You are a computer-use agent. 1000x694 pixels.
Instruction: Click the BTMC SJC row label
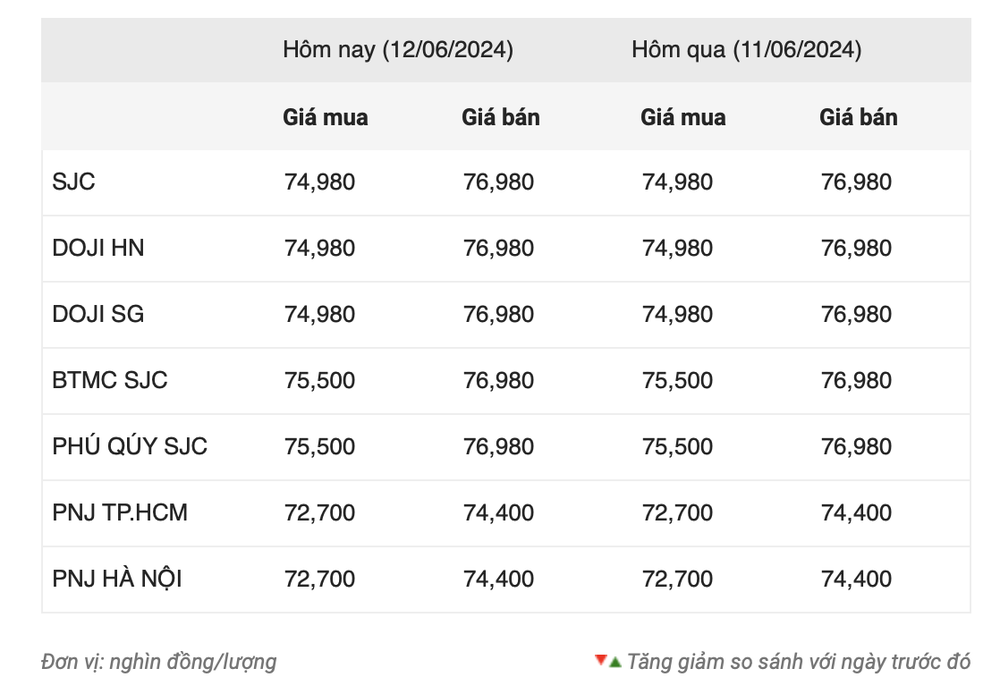[110, 380]
